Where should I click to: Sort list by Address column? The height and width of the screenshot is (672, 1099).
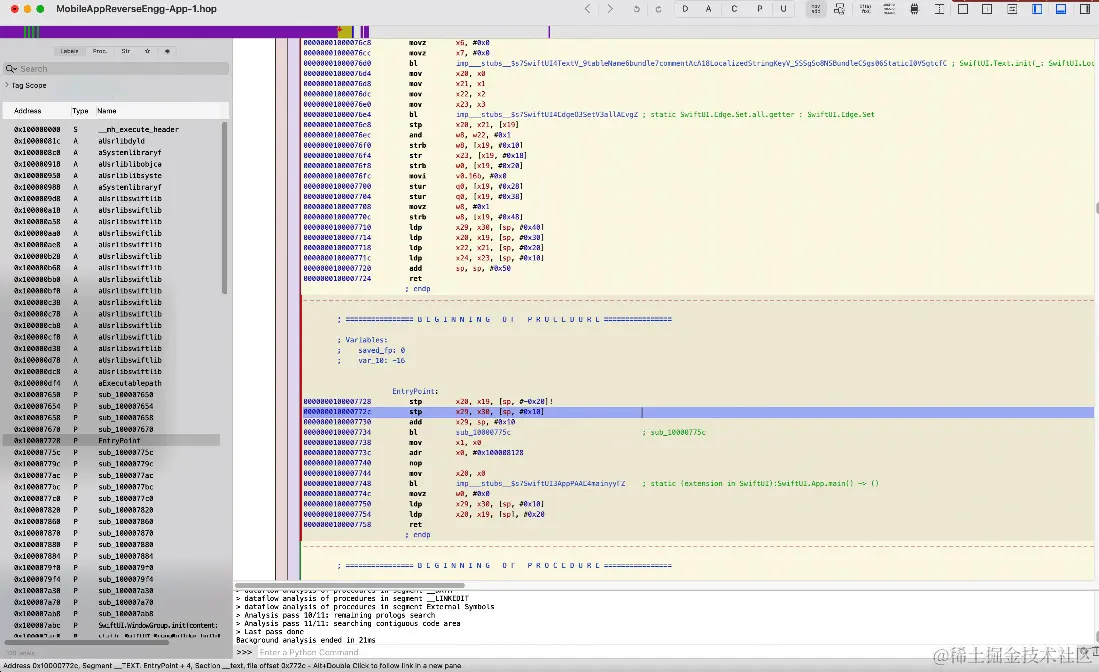tap(27, 111)
